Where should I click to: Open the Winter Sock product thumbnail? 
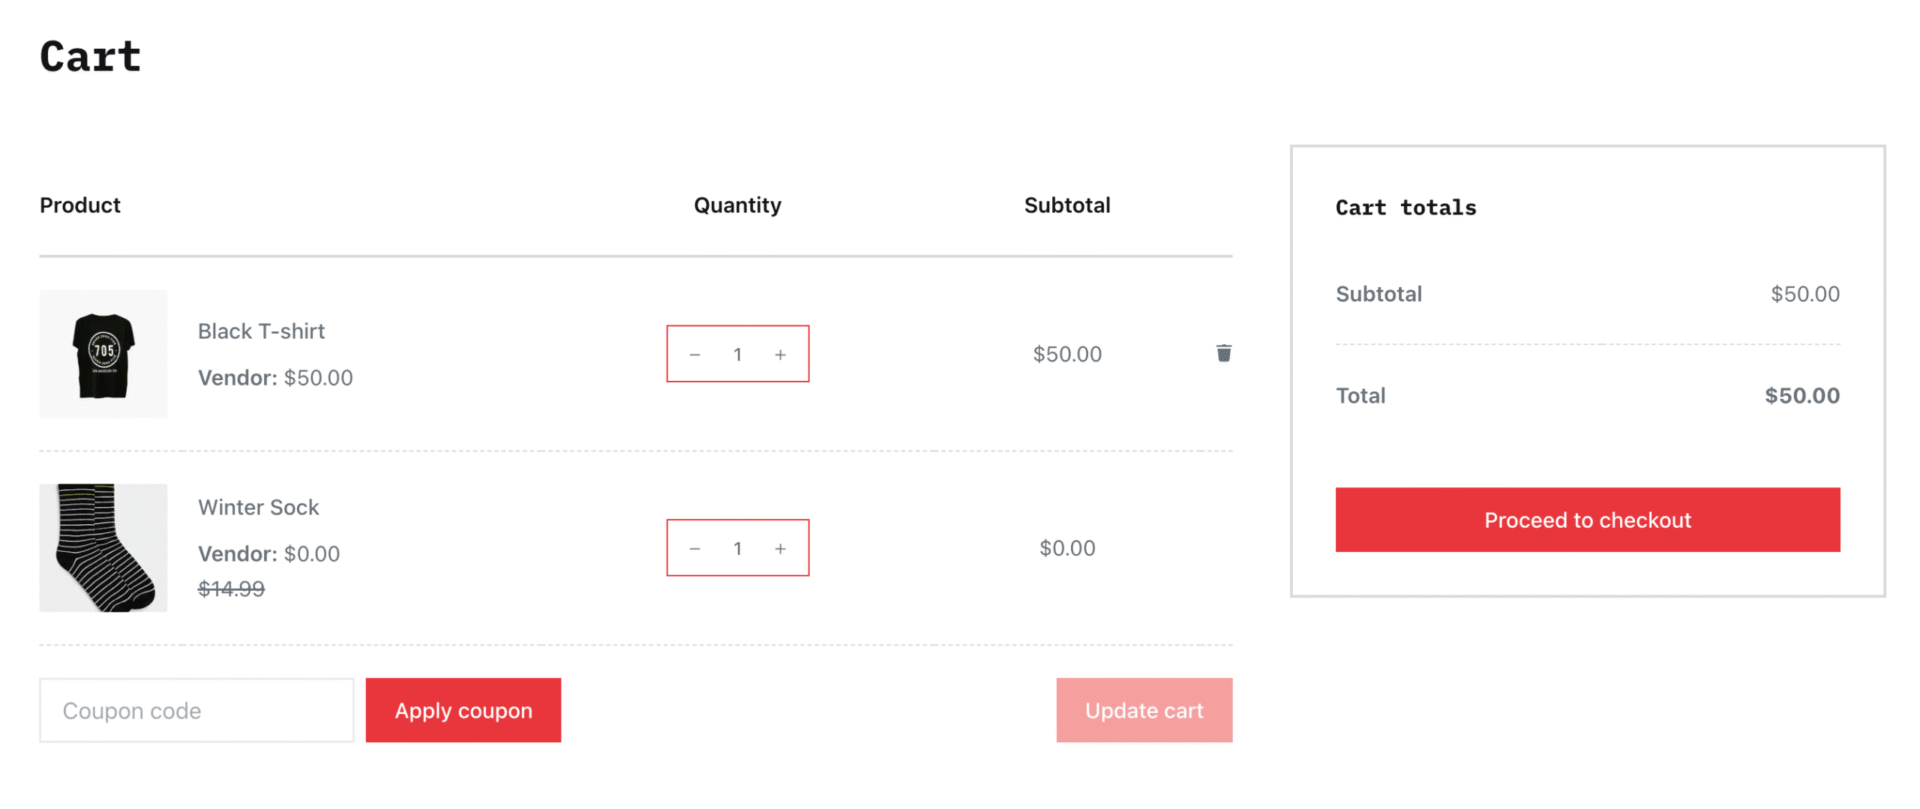(103, 547)
